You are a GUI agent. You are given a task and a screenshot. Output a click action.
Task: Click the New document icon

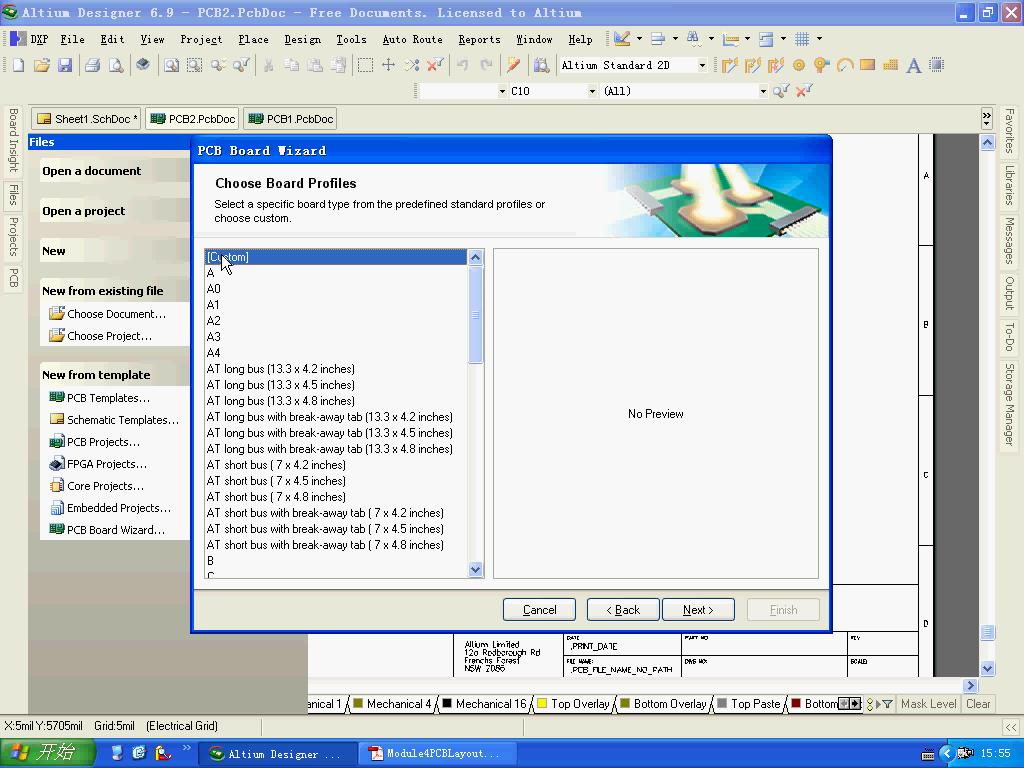point(18,65)
